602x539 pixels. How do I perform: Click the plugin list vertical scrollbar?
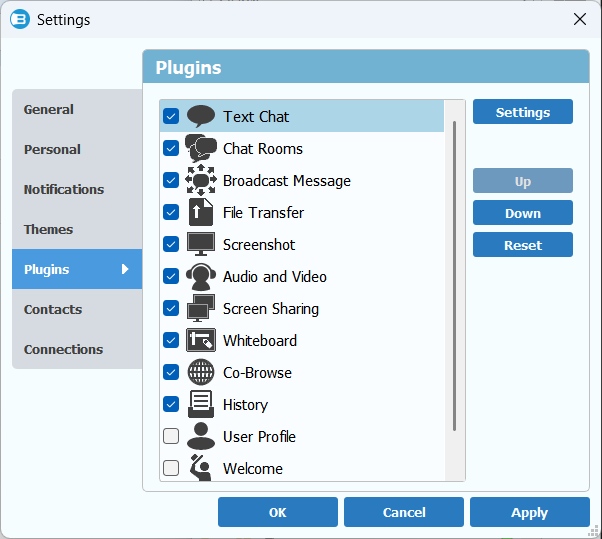454,276
